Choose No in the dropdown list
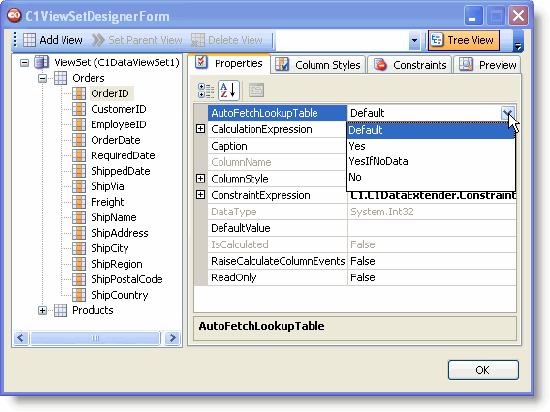550x412 pixels. [x=430, y=177]
